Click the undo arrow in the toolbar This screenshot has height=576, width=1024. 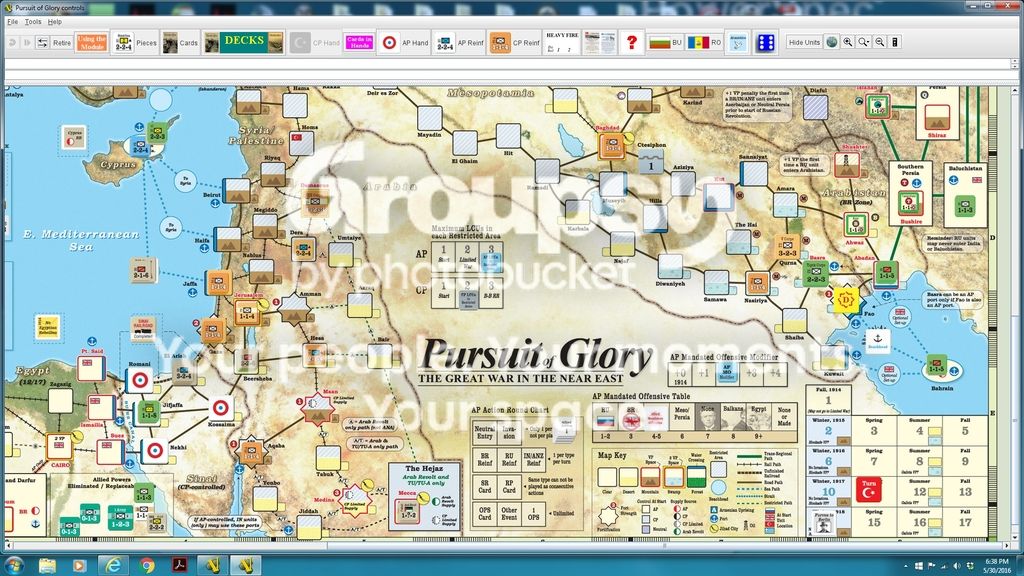coord(12,42)
